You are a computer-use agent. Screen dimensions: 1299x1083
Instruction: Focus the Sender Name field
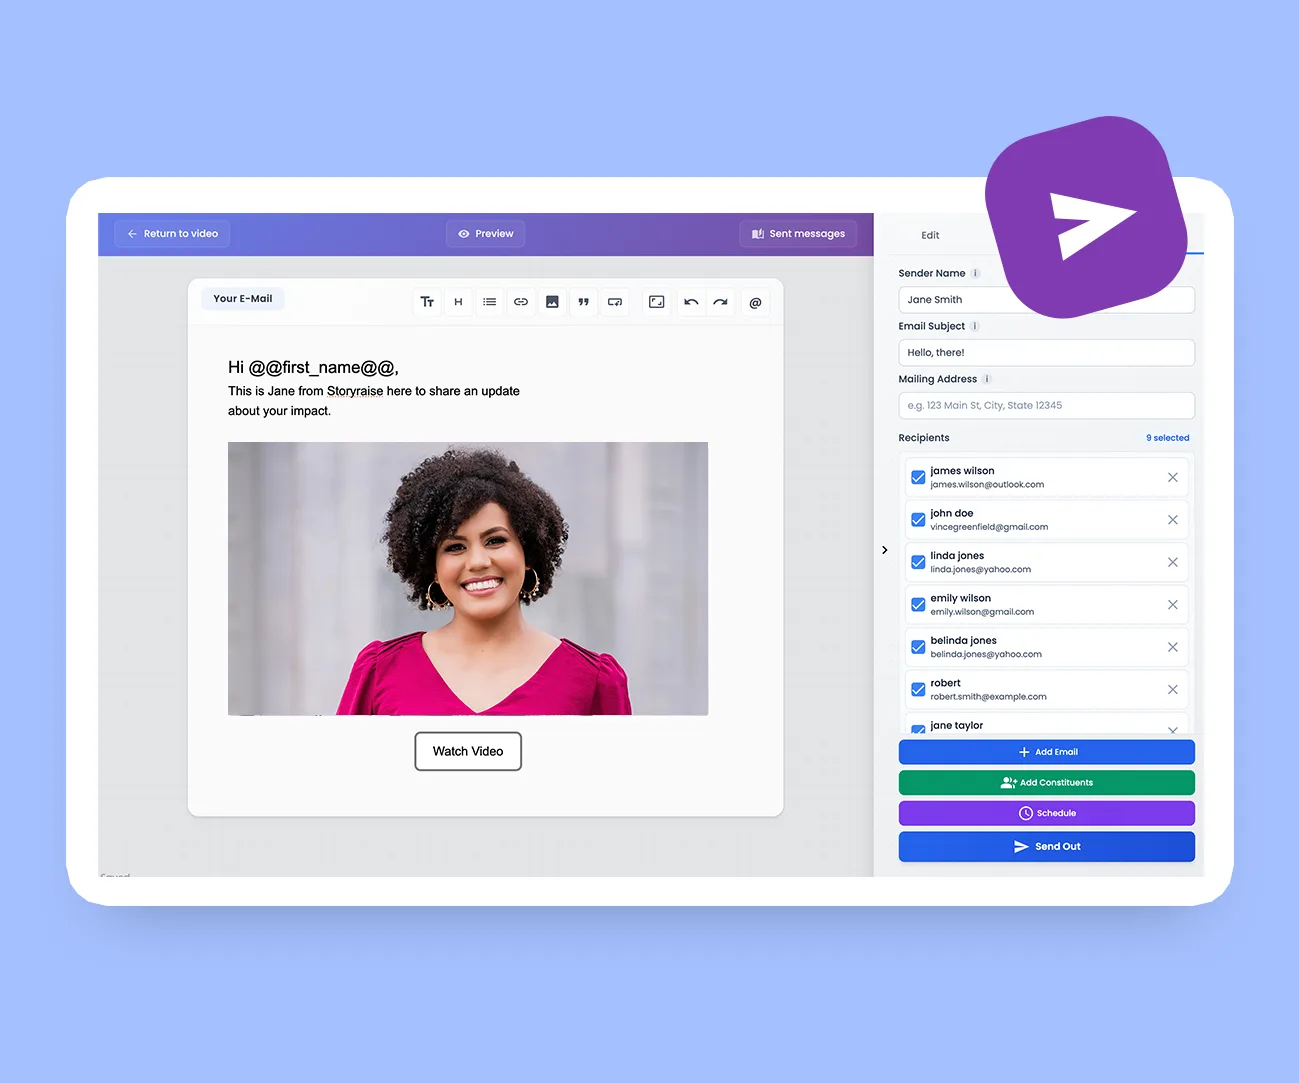click(1046, 300)
